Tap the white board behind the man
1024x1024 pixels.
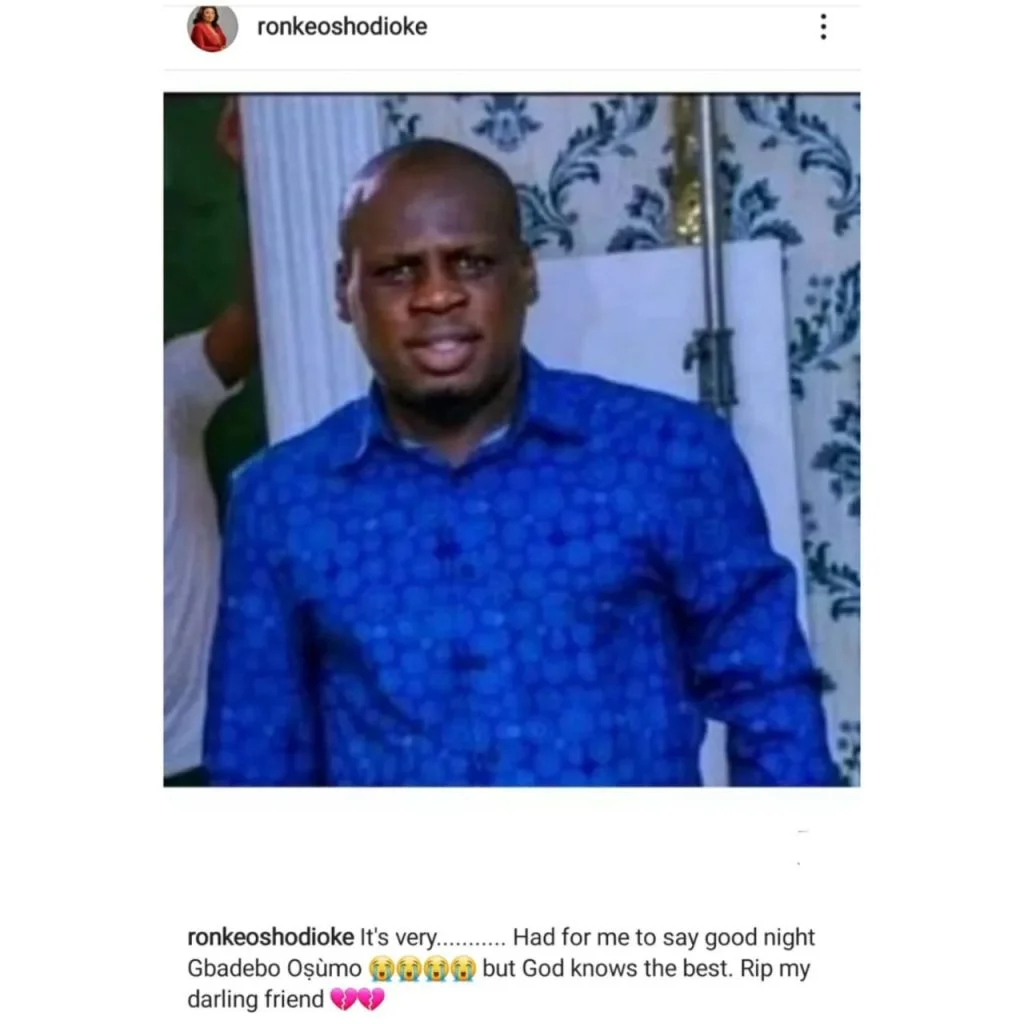click(653, 313)
